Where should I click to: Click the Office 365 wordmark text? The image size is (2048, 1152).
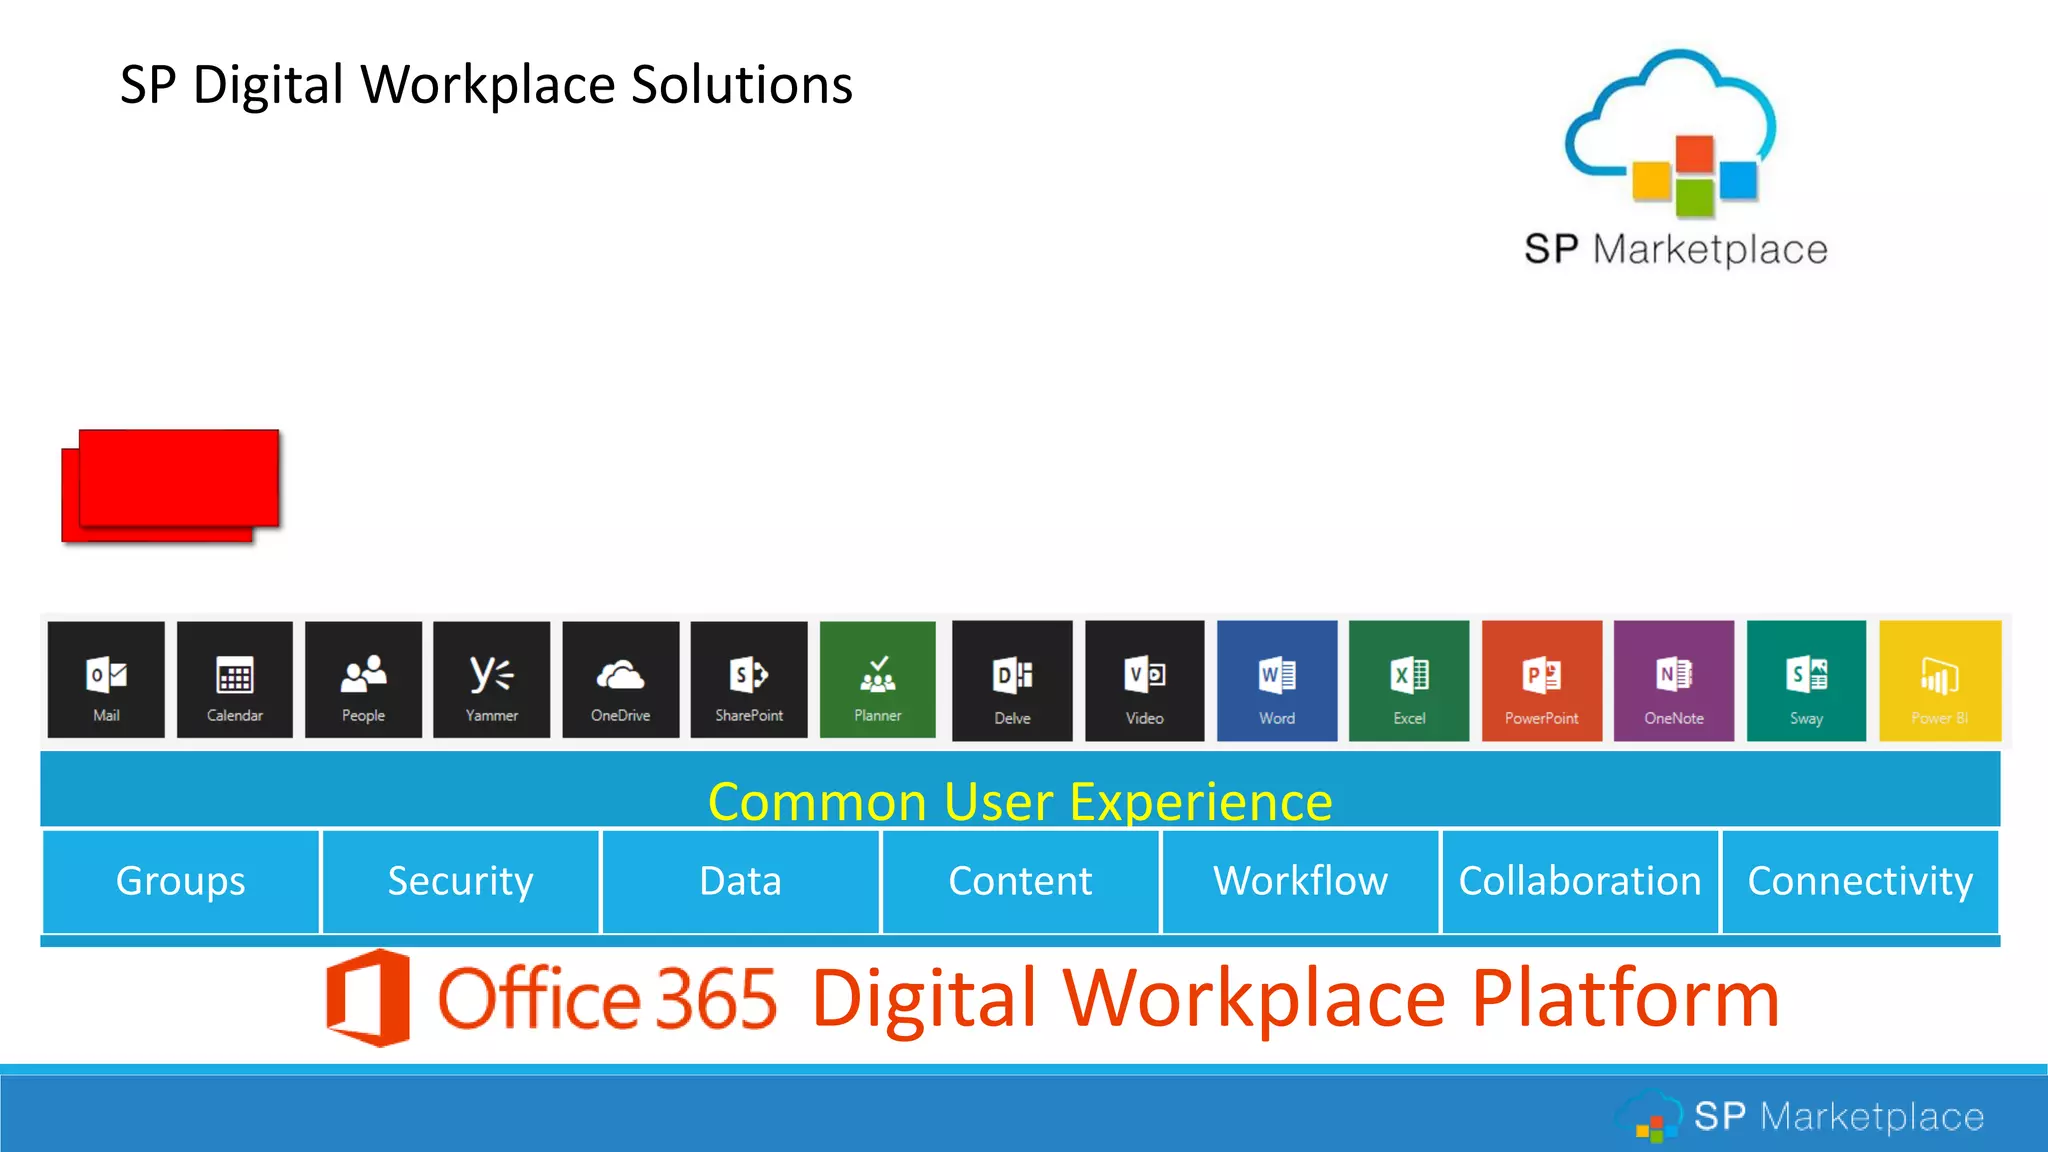coord(608,998)
